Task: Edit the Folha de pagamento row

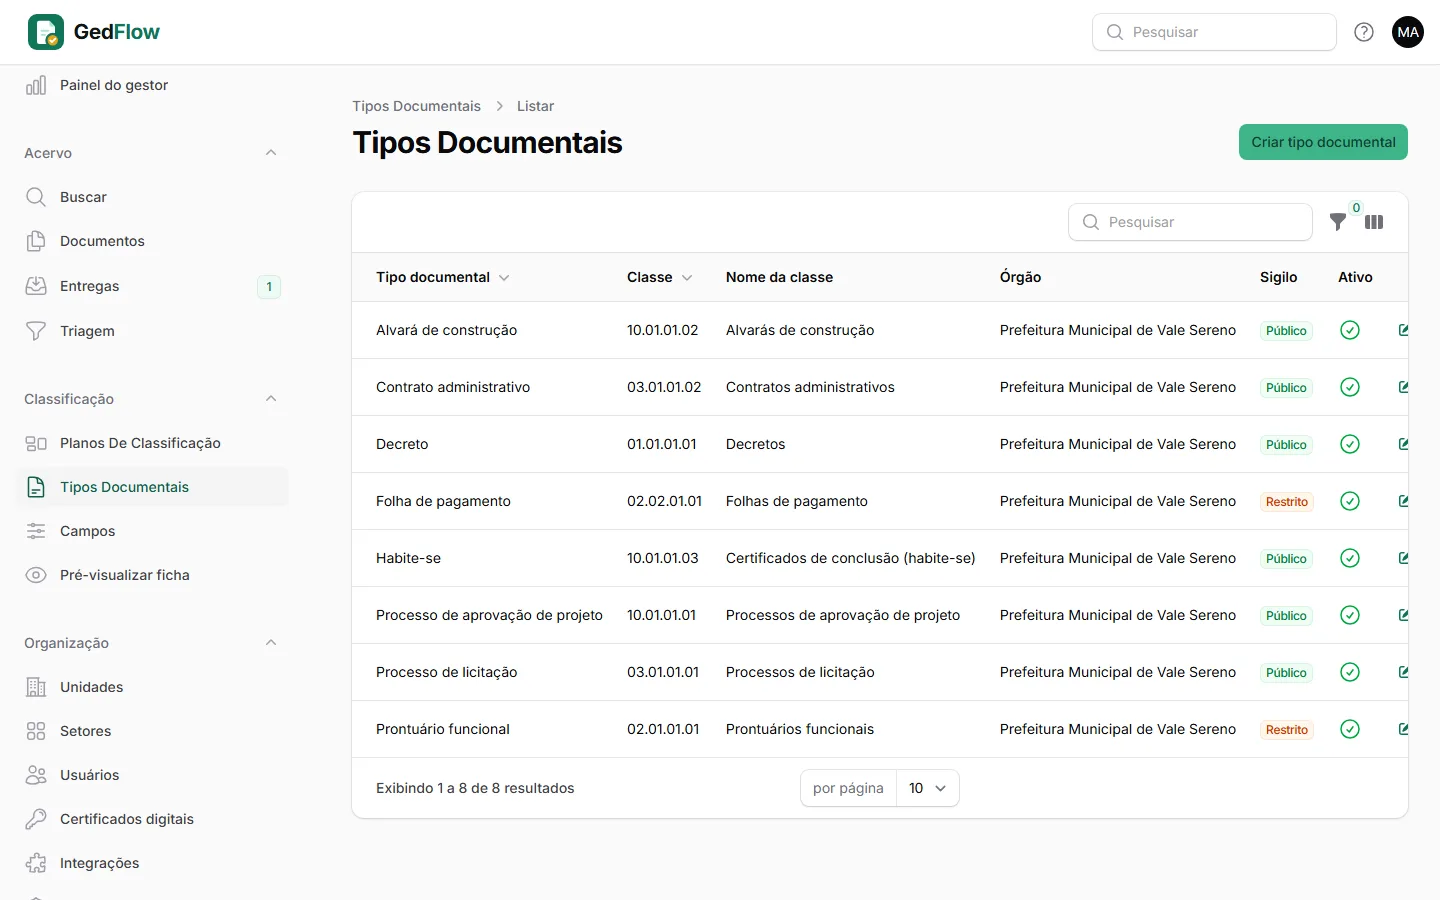Action: pos(1403,501)
